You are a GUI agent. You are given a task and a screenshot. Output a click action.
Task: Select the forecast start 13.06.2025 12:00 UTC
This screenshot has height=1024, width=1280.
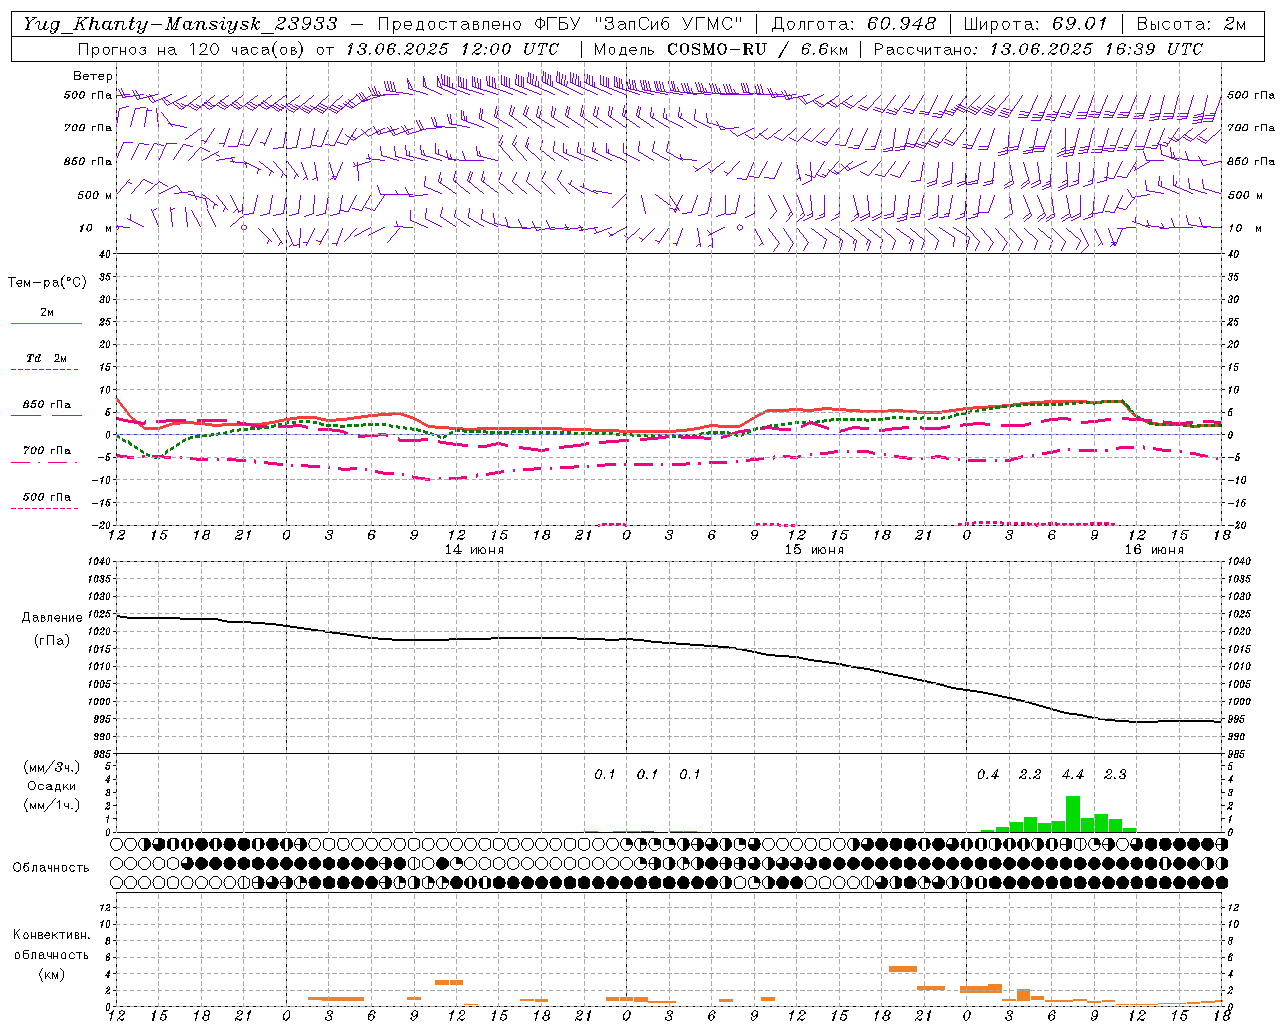(452, 49)
